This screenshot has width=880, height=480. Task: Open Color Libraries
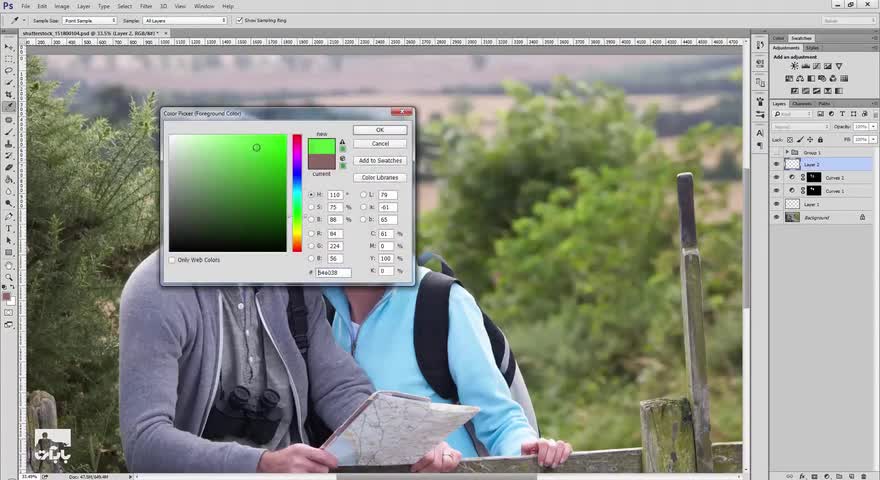coord(380,177)
